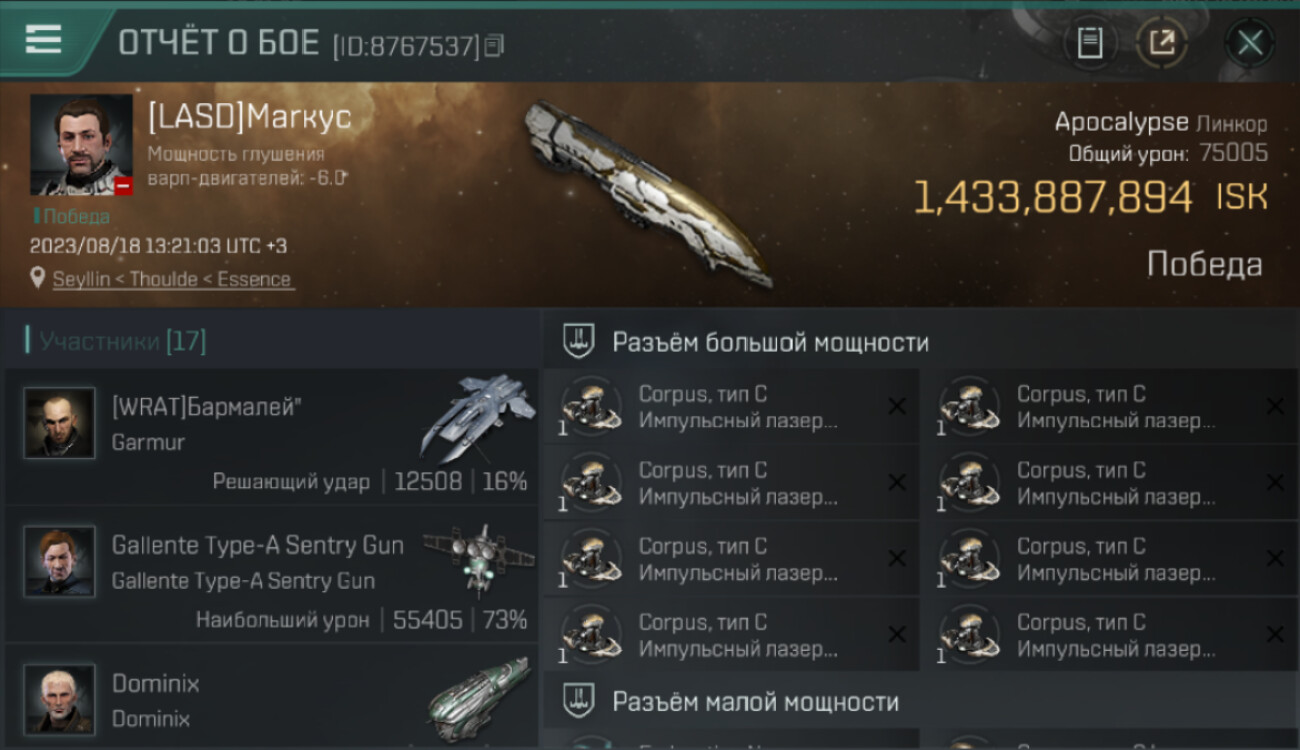This screenshot has height=750, width=1300.
Task: Dismiss the top-left Corpus module with X
Action: (897, 406)
